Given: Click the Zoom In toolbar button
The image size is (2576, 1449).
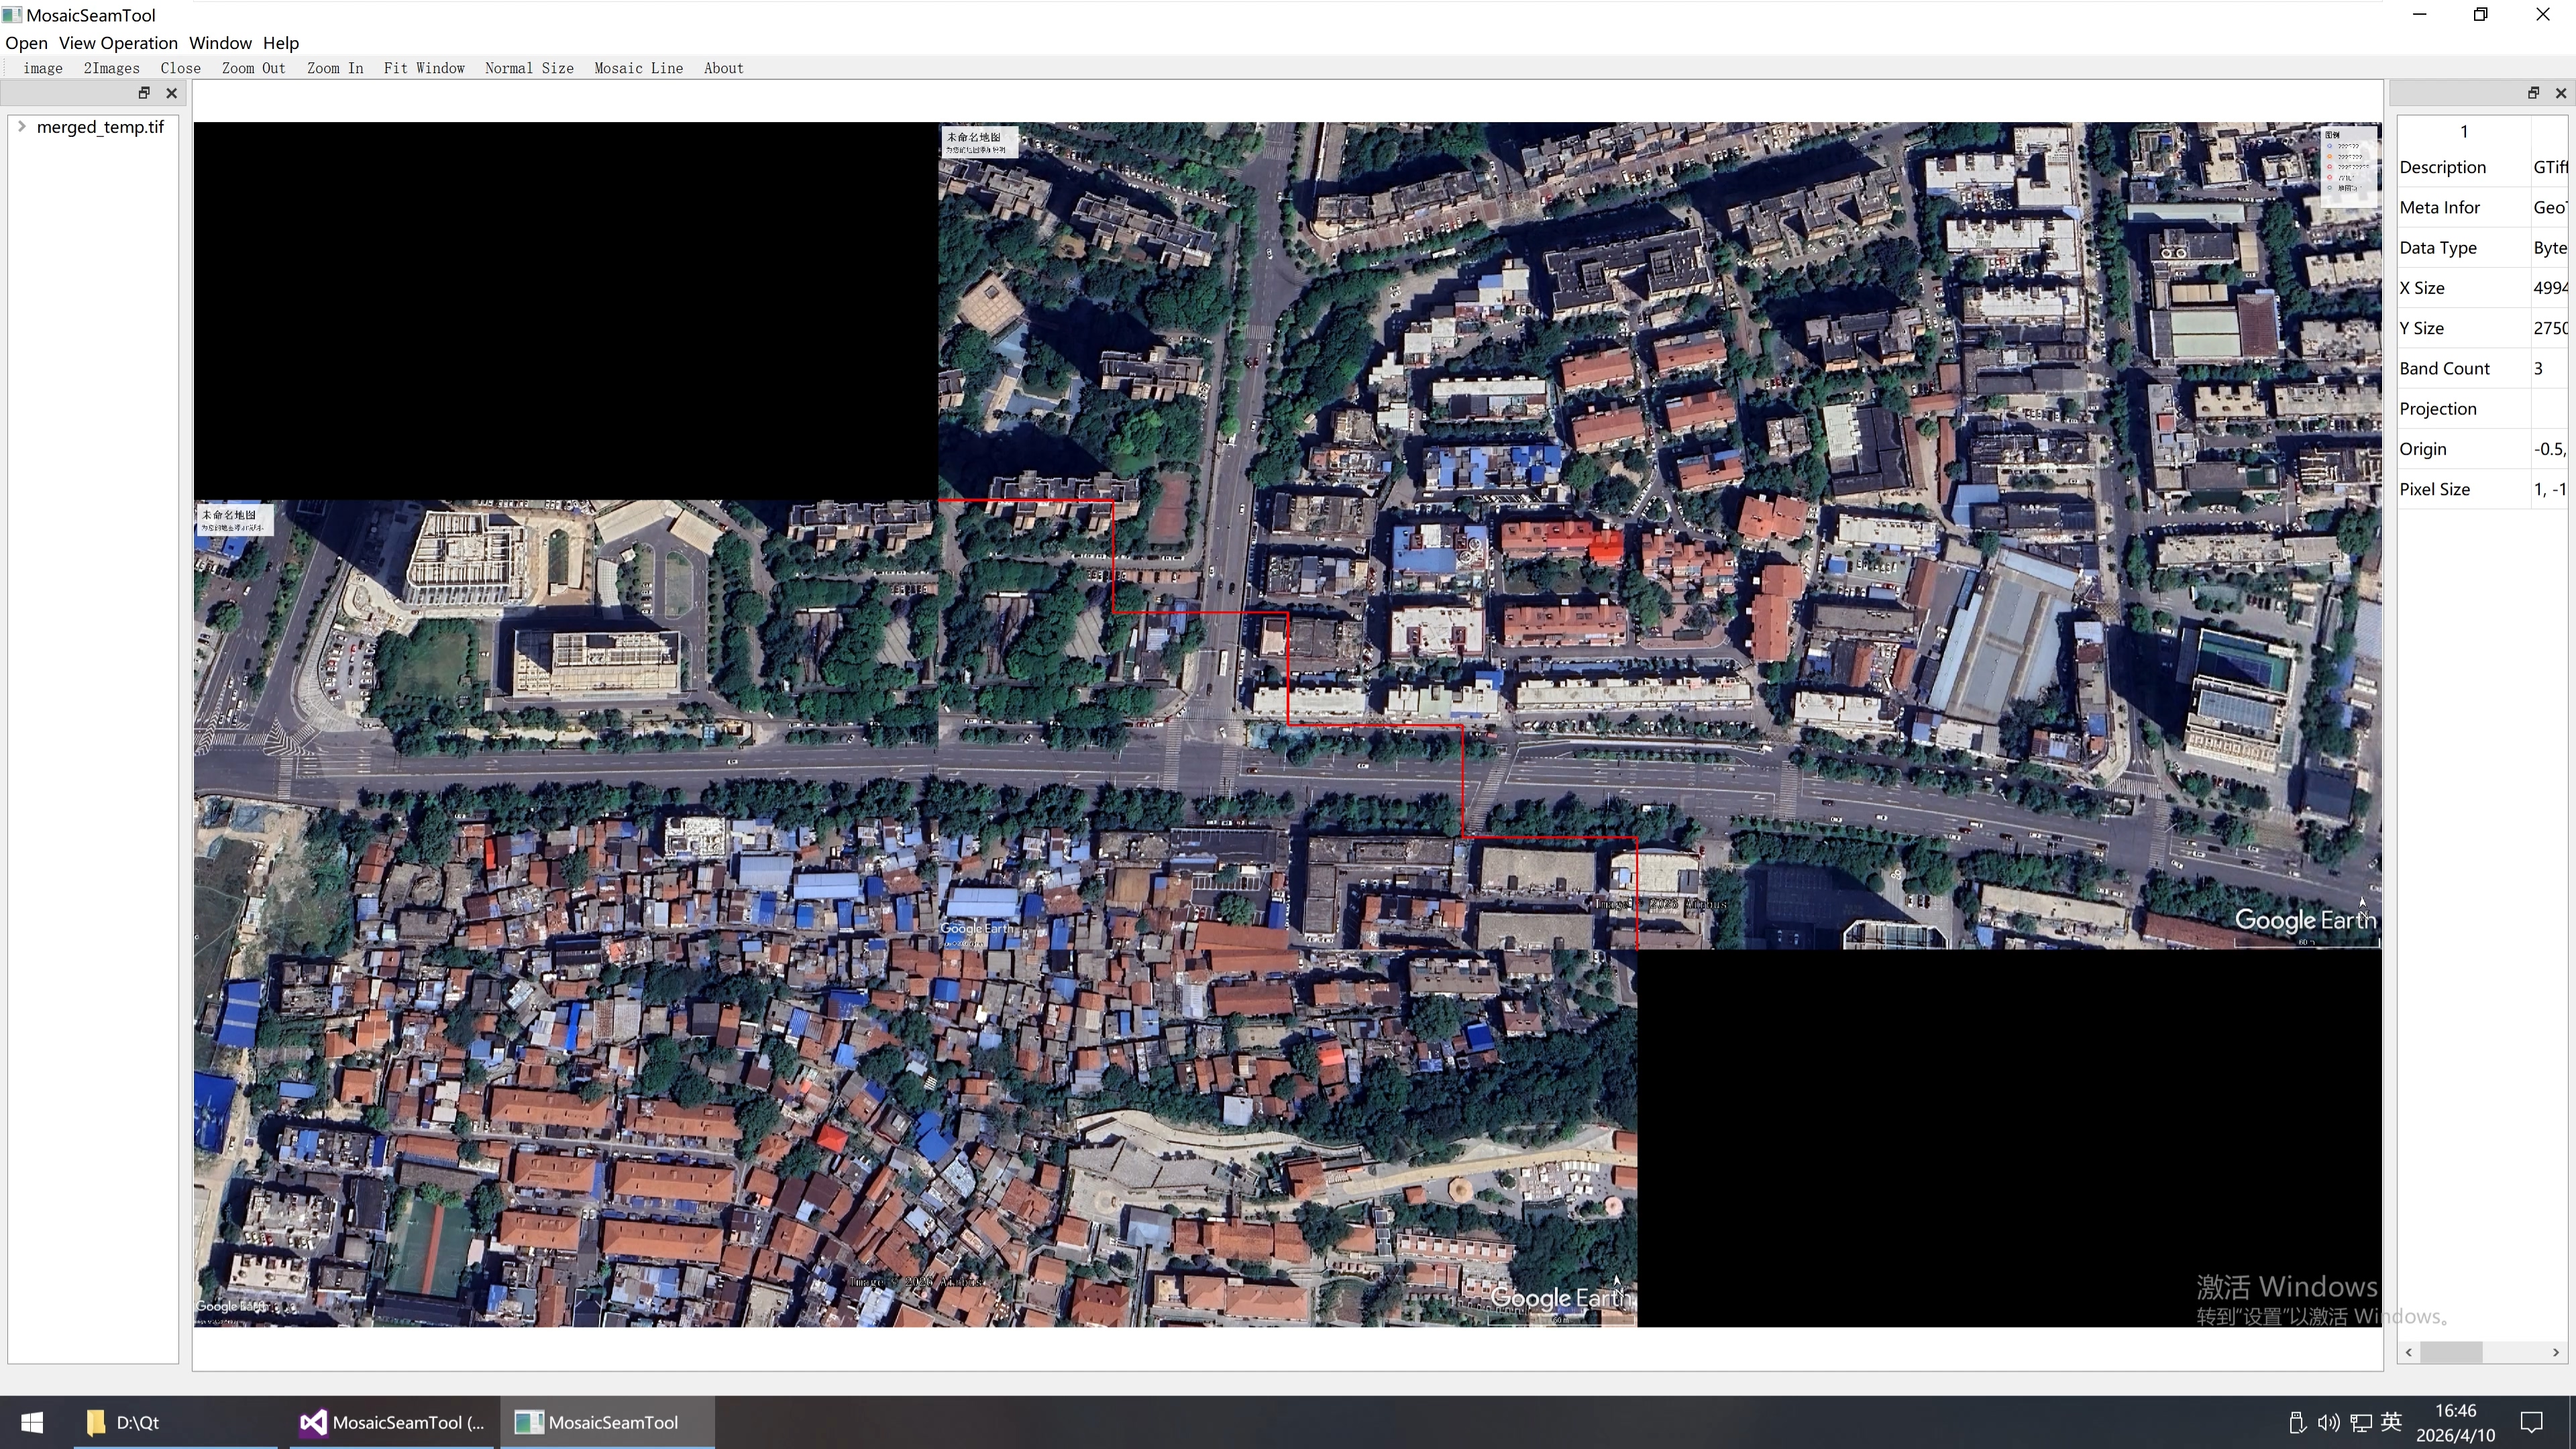Looking at the screenshot, I should click(x=335, y=68).
